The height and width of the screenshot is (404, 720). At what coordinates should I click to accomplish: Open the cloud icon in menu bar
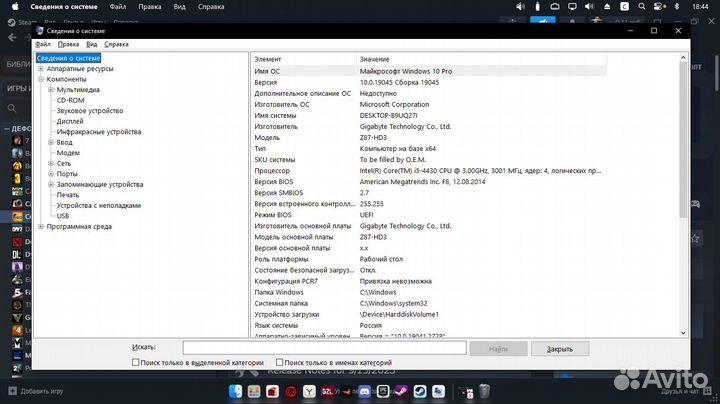point(555,6)
